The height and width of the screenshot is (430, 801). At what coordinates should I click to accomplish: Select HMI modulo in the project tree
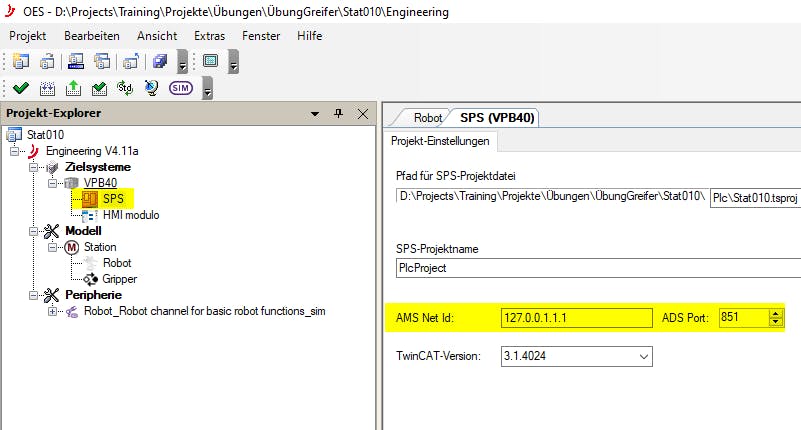click(130, 215)
